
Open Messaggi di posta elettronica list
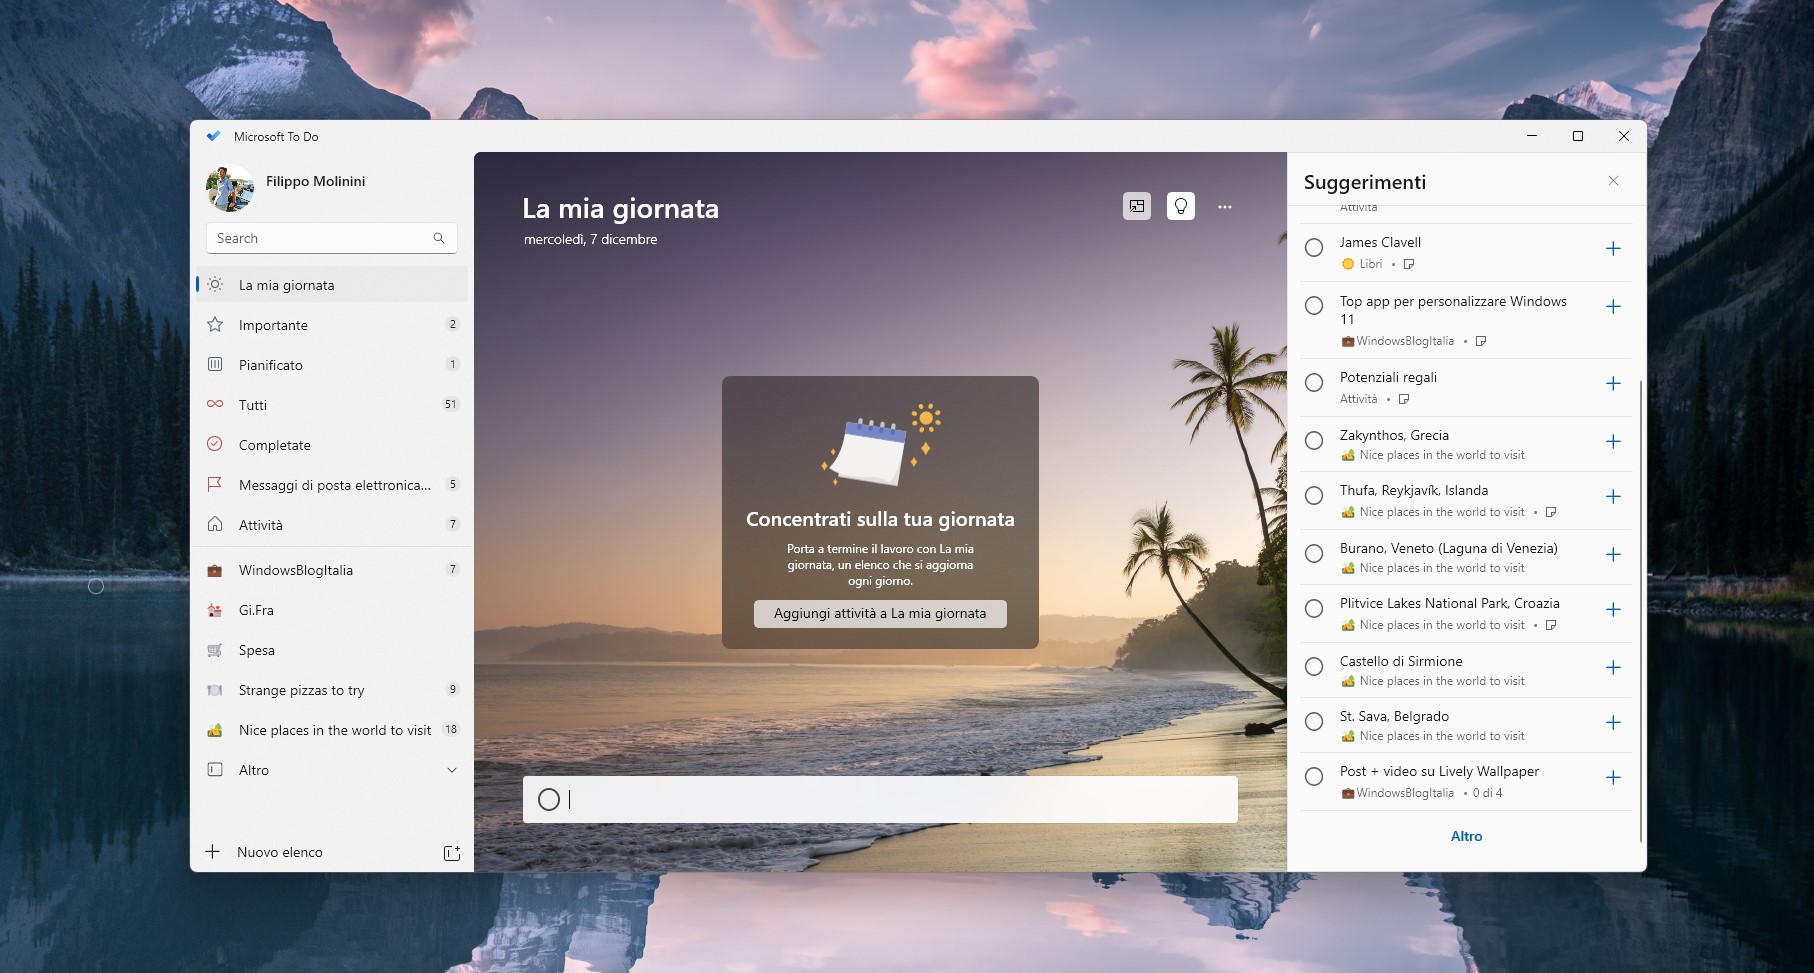331,485
